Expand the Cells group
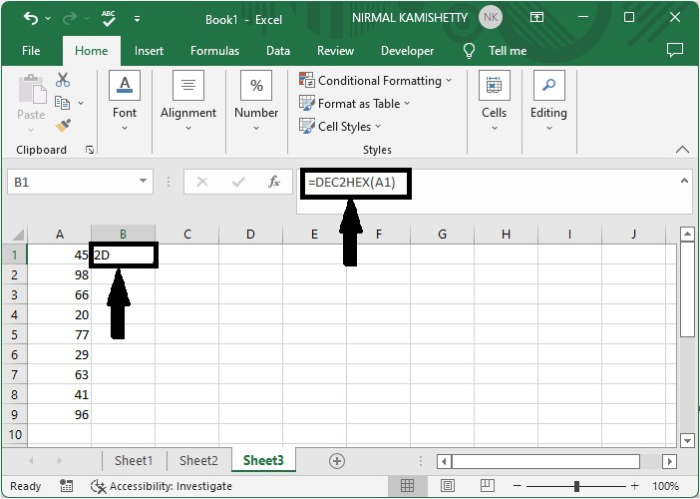 (x=494, y=102)
